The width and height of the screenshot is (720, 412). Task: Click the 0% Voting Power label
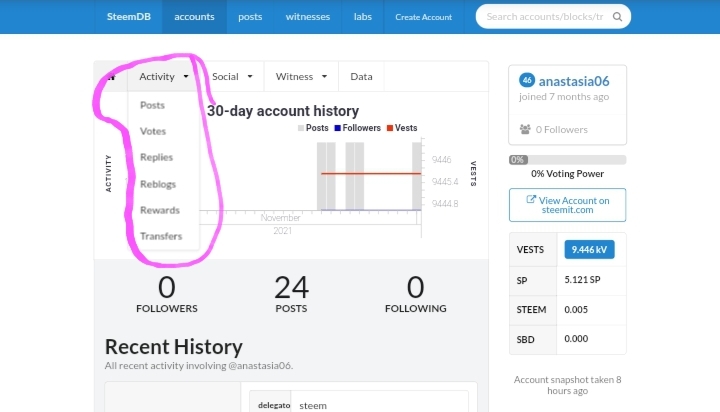coord(568,174)
